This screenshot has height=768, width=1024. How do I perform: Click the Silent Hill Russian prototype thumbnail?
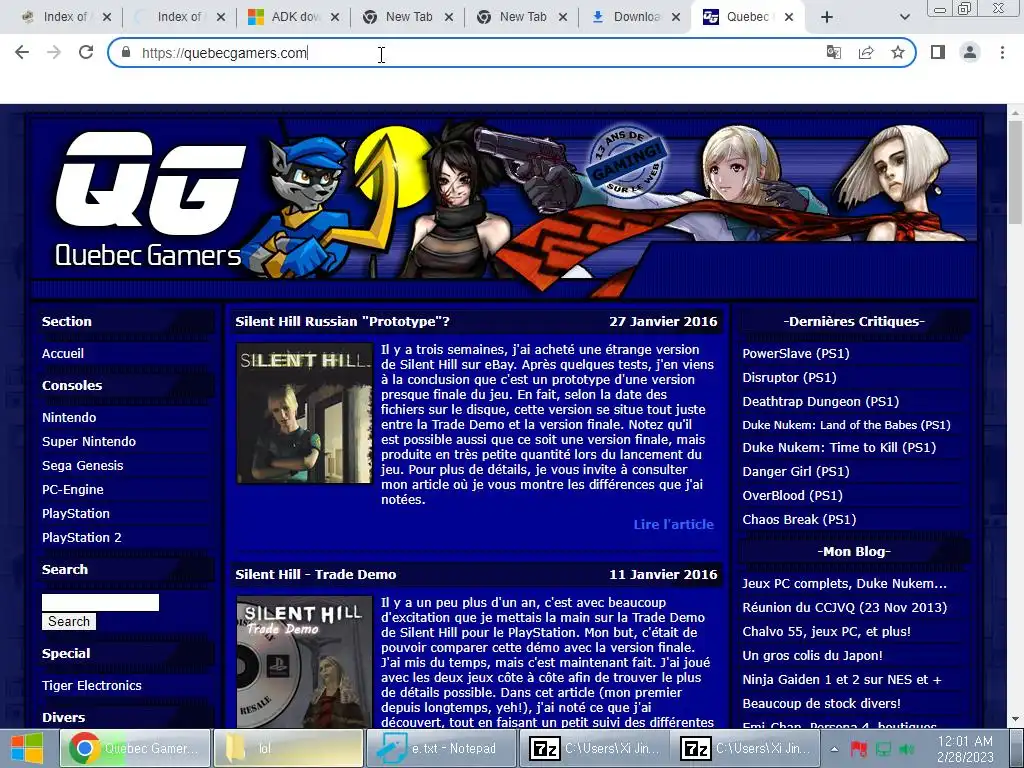click(304, 413)
